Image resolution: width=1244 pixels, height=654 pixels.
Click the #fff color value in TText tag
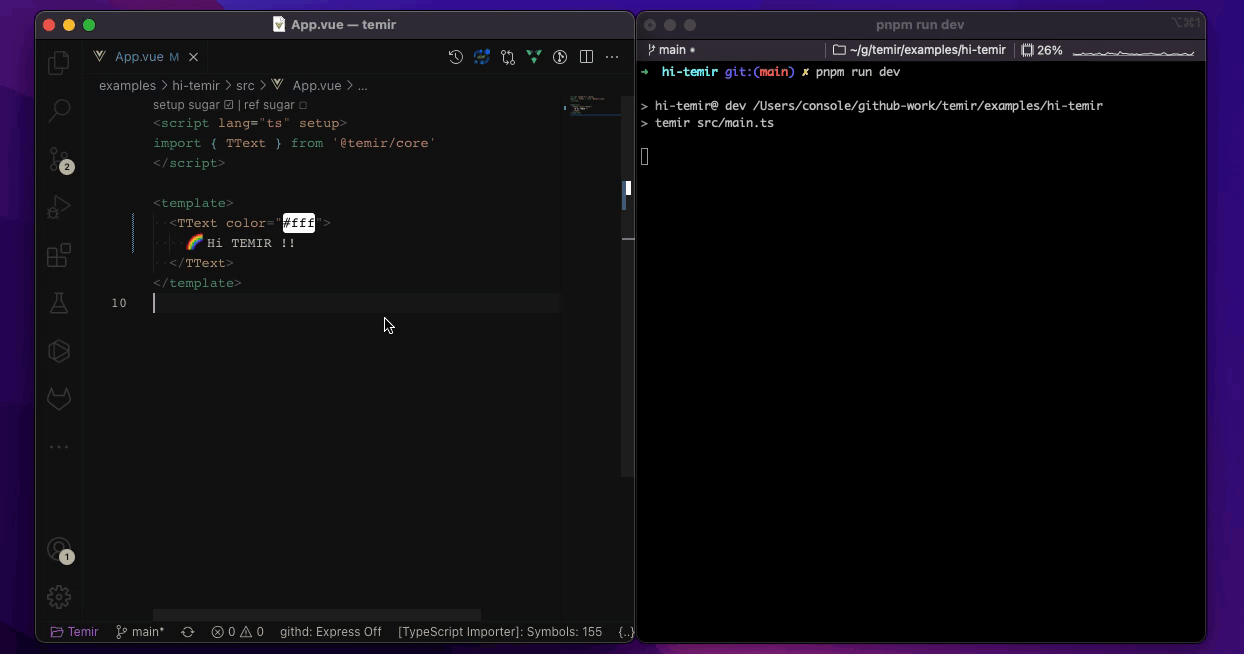point(299,223)
